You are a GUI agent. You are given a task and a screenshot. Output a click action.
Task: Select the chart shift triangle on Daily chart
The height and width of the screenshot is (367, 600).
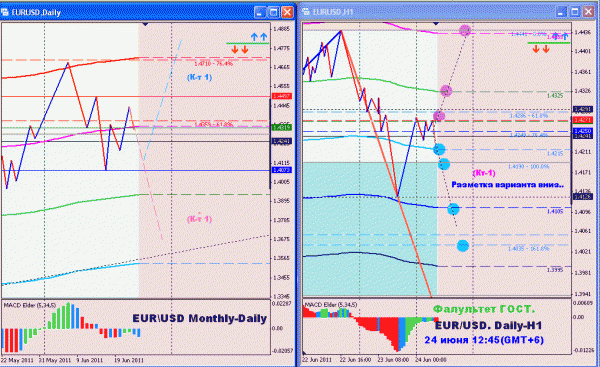click(x=145, y=24)
